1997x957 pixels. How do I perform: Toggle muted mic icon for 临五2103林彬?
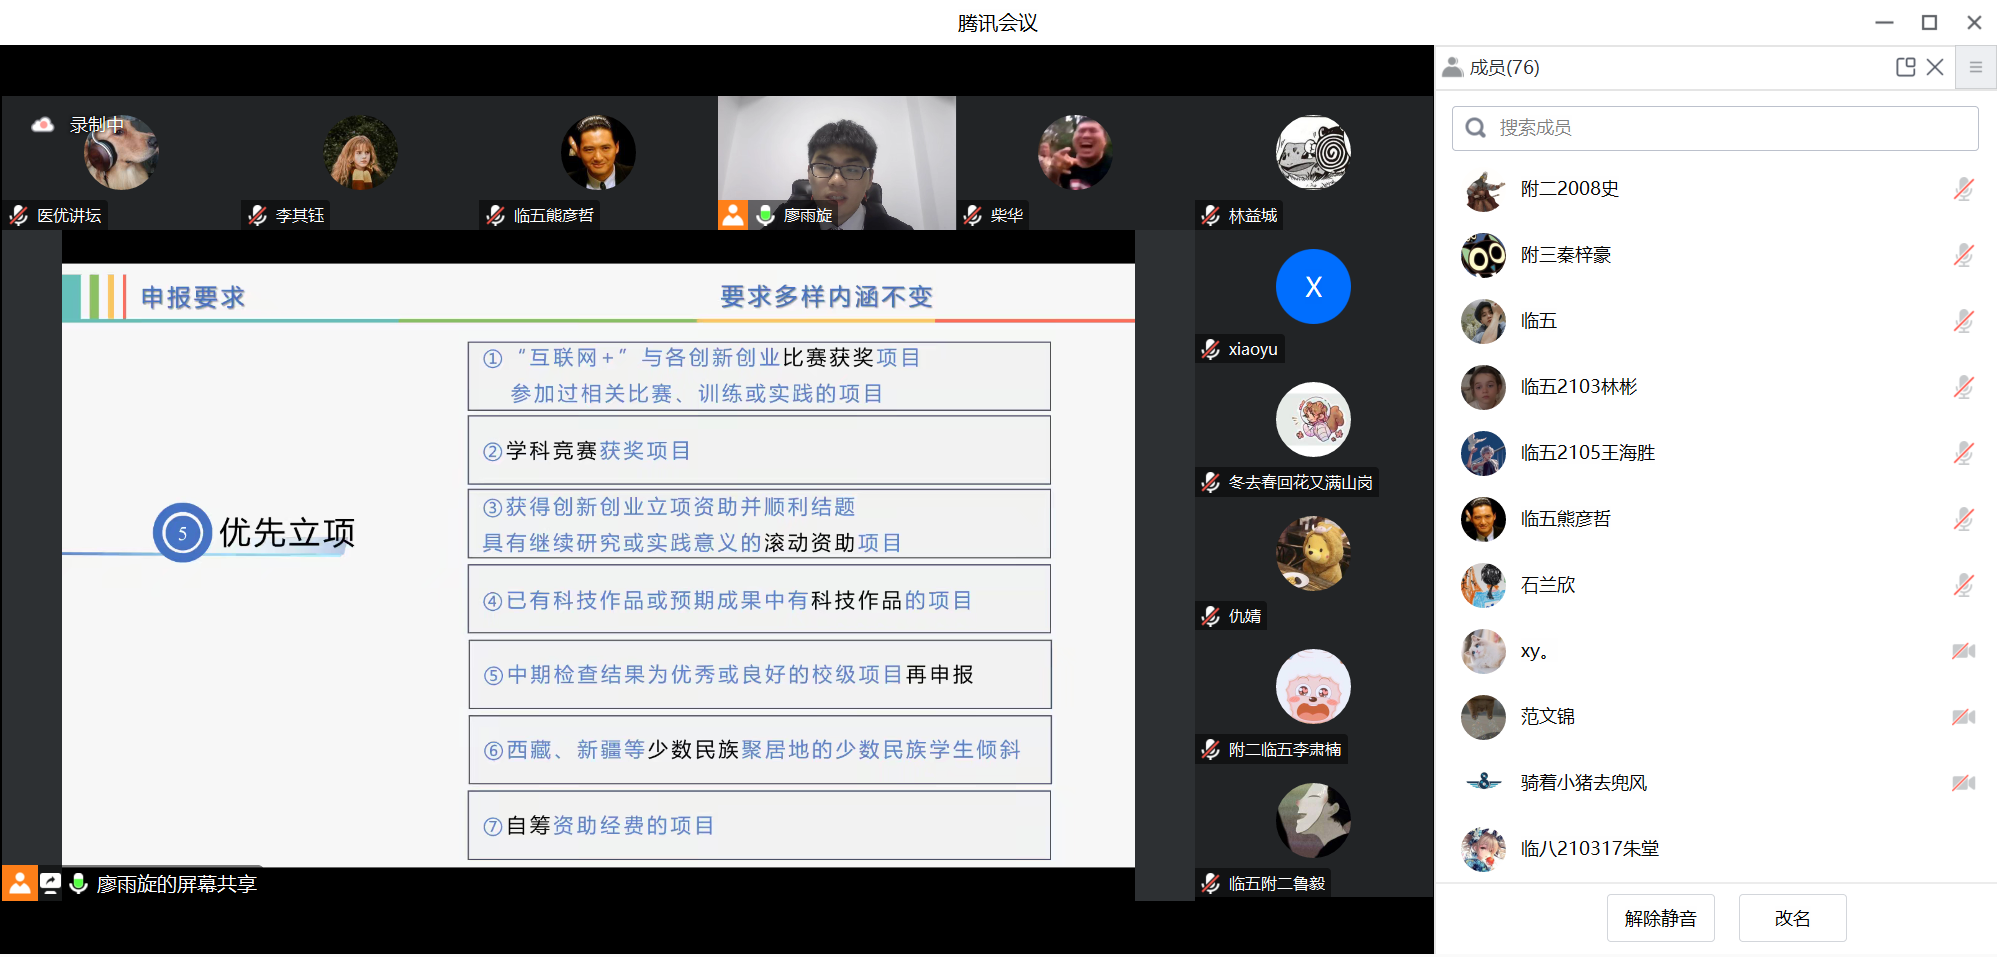pos(1963,387)
